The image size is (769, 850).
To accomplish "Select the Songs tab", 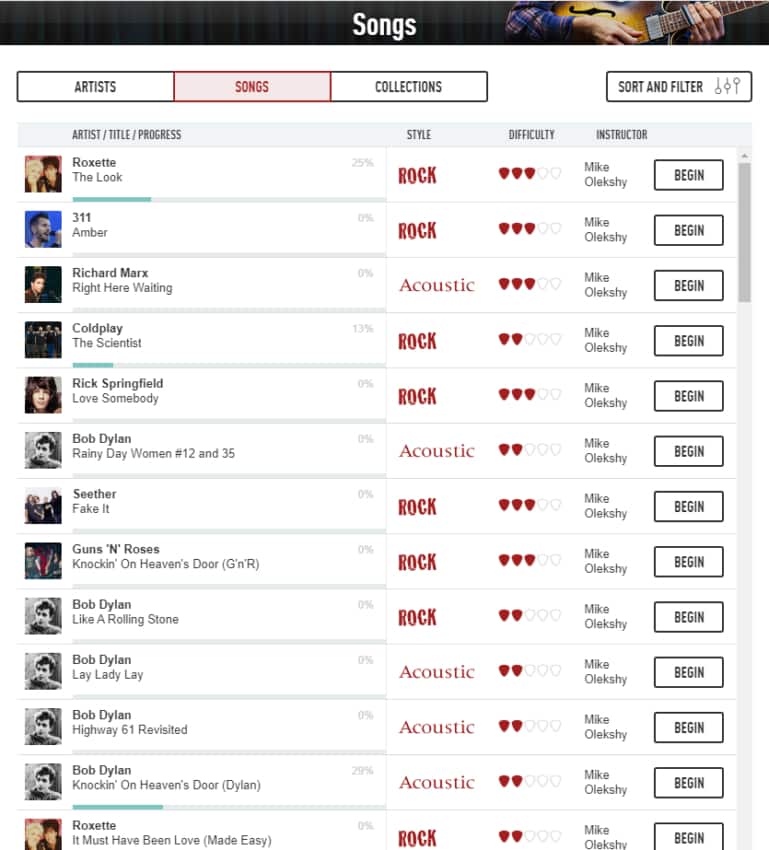I will click(252, 87).
